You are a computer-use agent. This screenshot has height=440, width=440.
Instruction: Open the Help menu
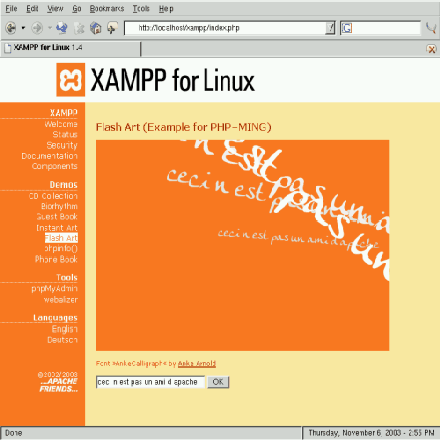[x=166, y=9]
